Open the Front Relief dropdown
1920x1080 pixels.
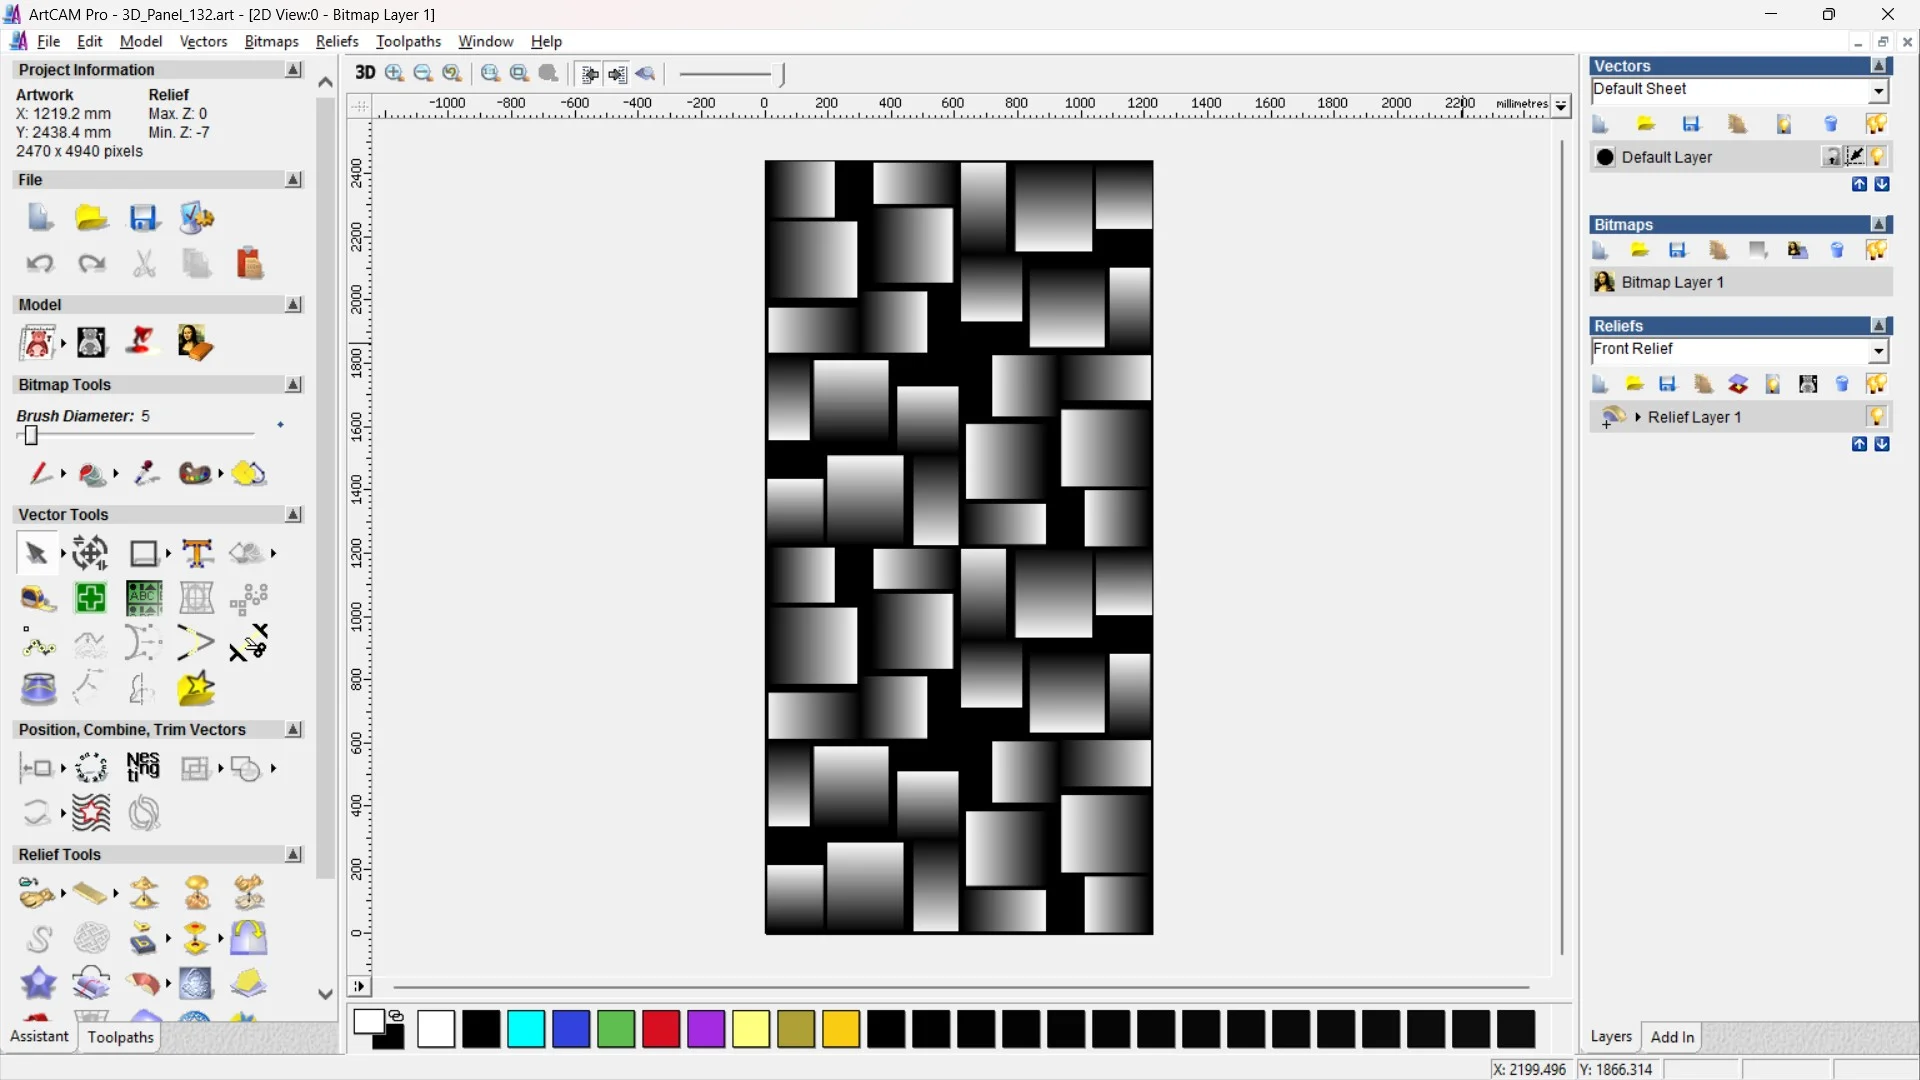tap(1878, 351)
